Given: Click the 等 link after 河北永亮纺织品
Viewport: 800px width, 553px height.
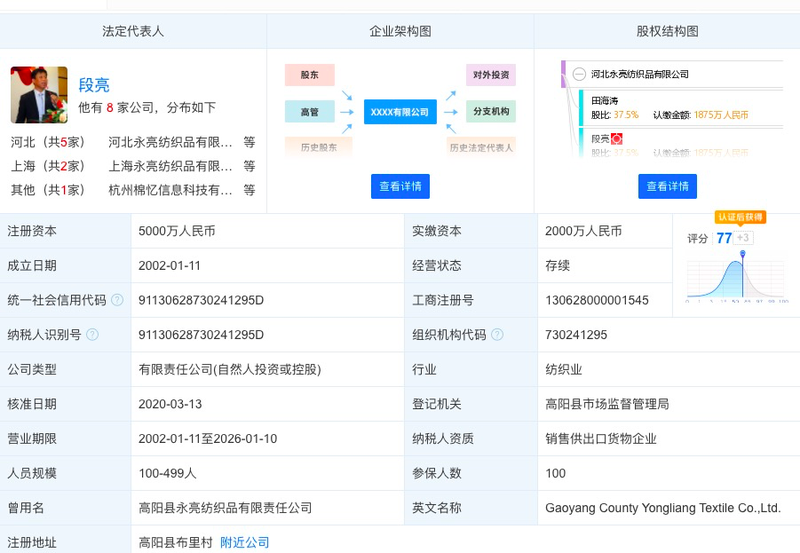Looking at the screenshot, I should point(249,142).
